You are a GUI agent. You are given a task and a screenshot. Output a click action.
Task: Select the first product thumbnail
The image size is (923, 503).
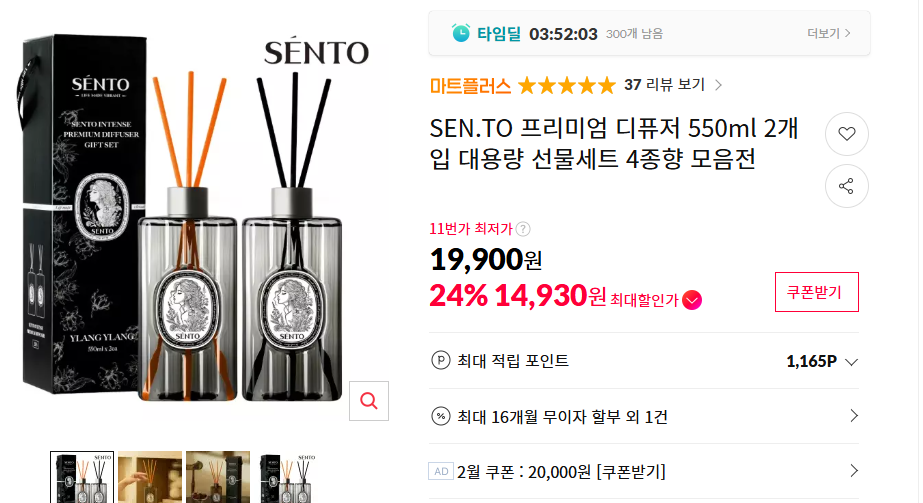tap(82, 477)
